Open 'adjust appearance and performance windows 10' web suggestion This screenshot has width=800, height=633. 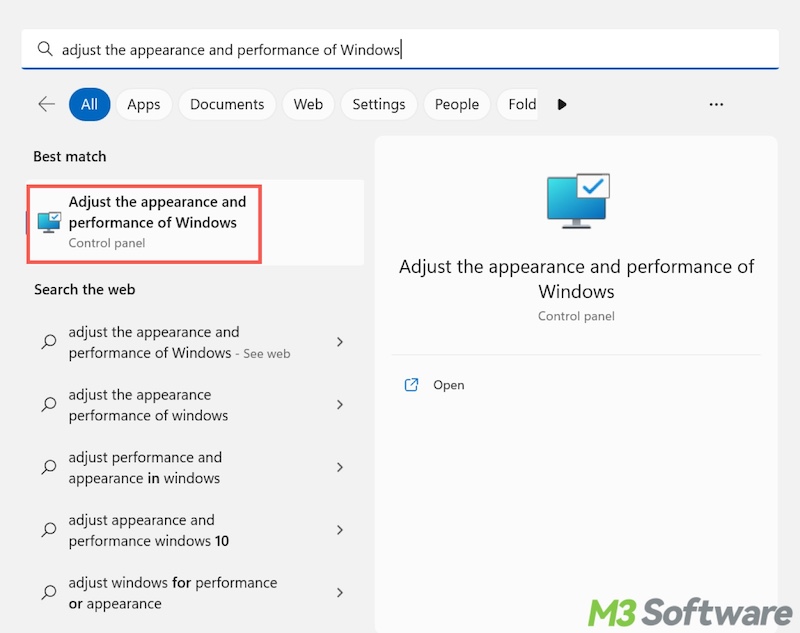148,530
